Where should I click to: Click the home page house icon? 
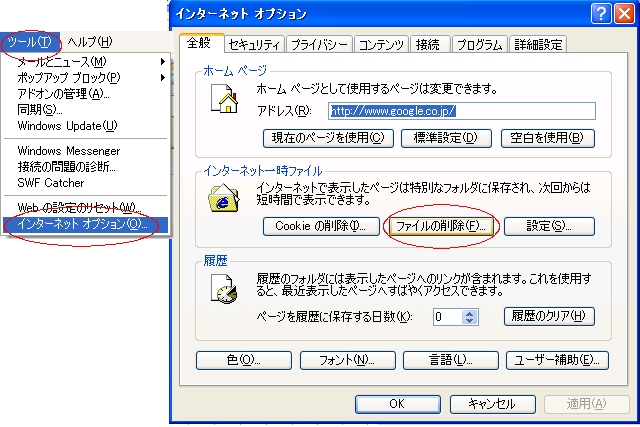pyautogui.click(x=224, y=98)
